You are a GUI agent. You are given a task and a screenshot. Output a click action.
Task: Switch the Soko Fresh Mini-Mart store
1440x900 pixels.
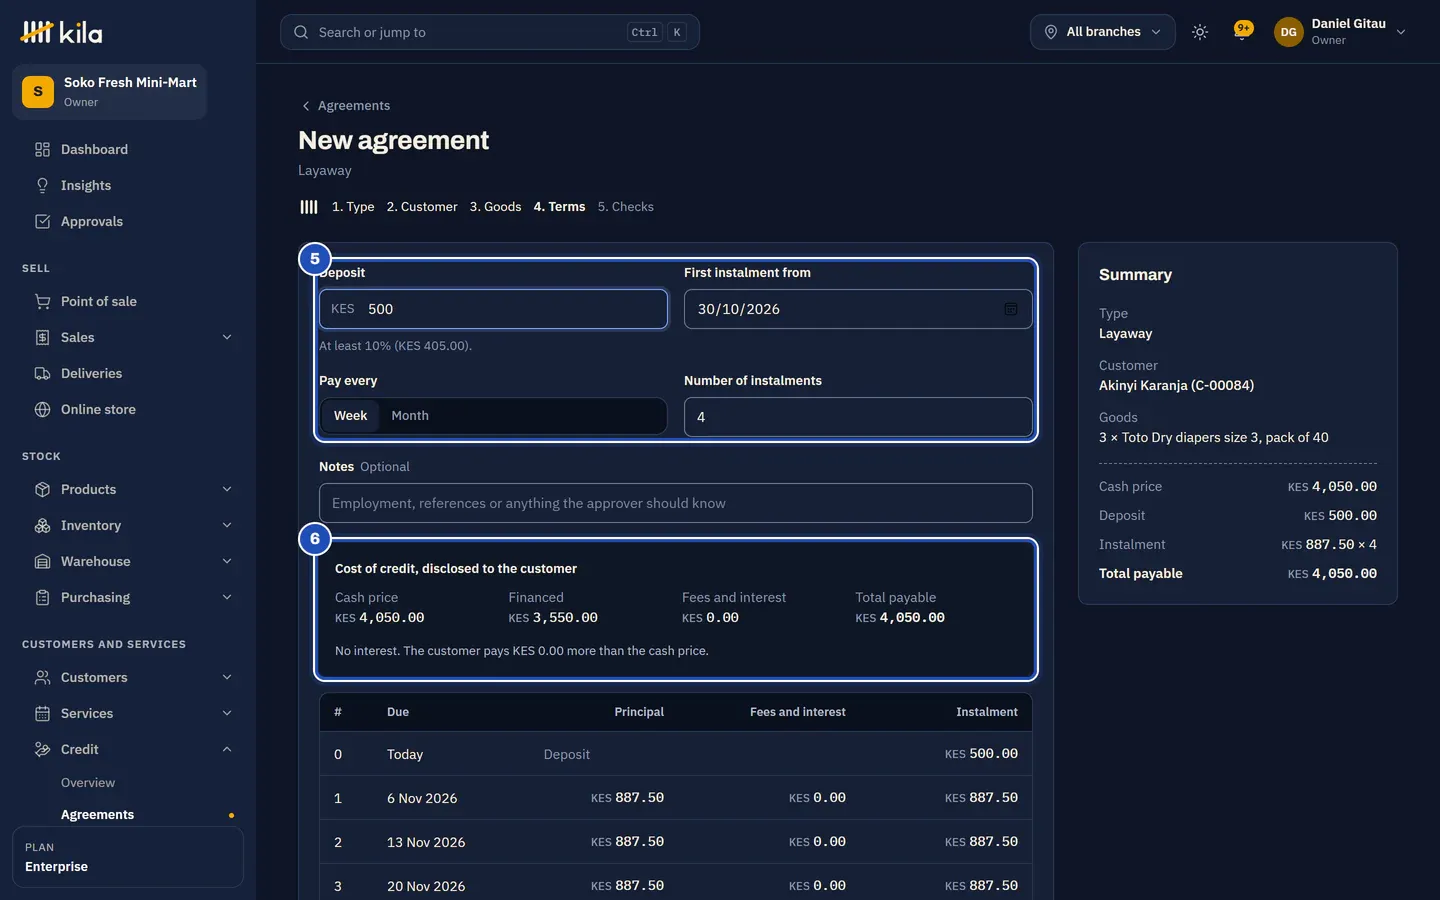tap(110, 92)
